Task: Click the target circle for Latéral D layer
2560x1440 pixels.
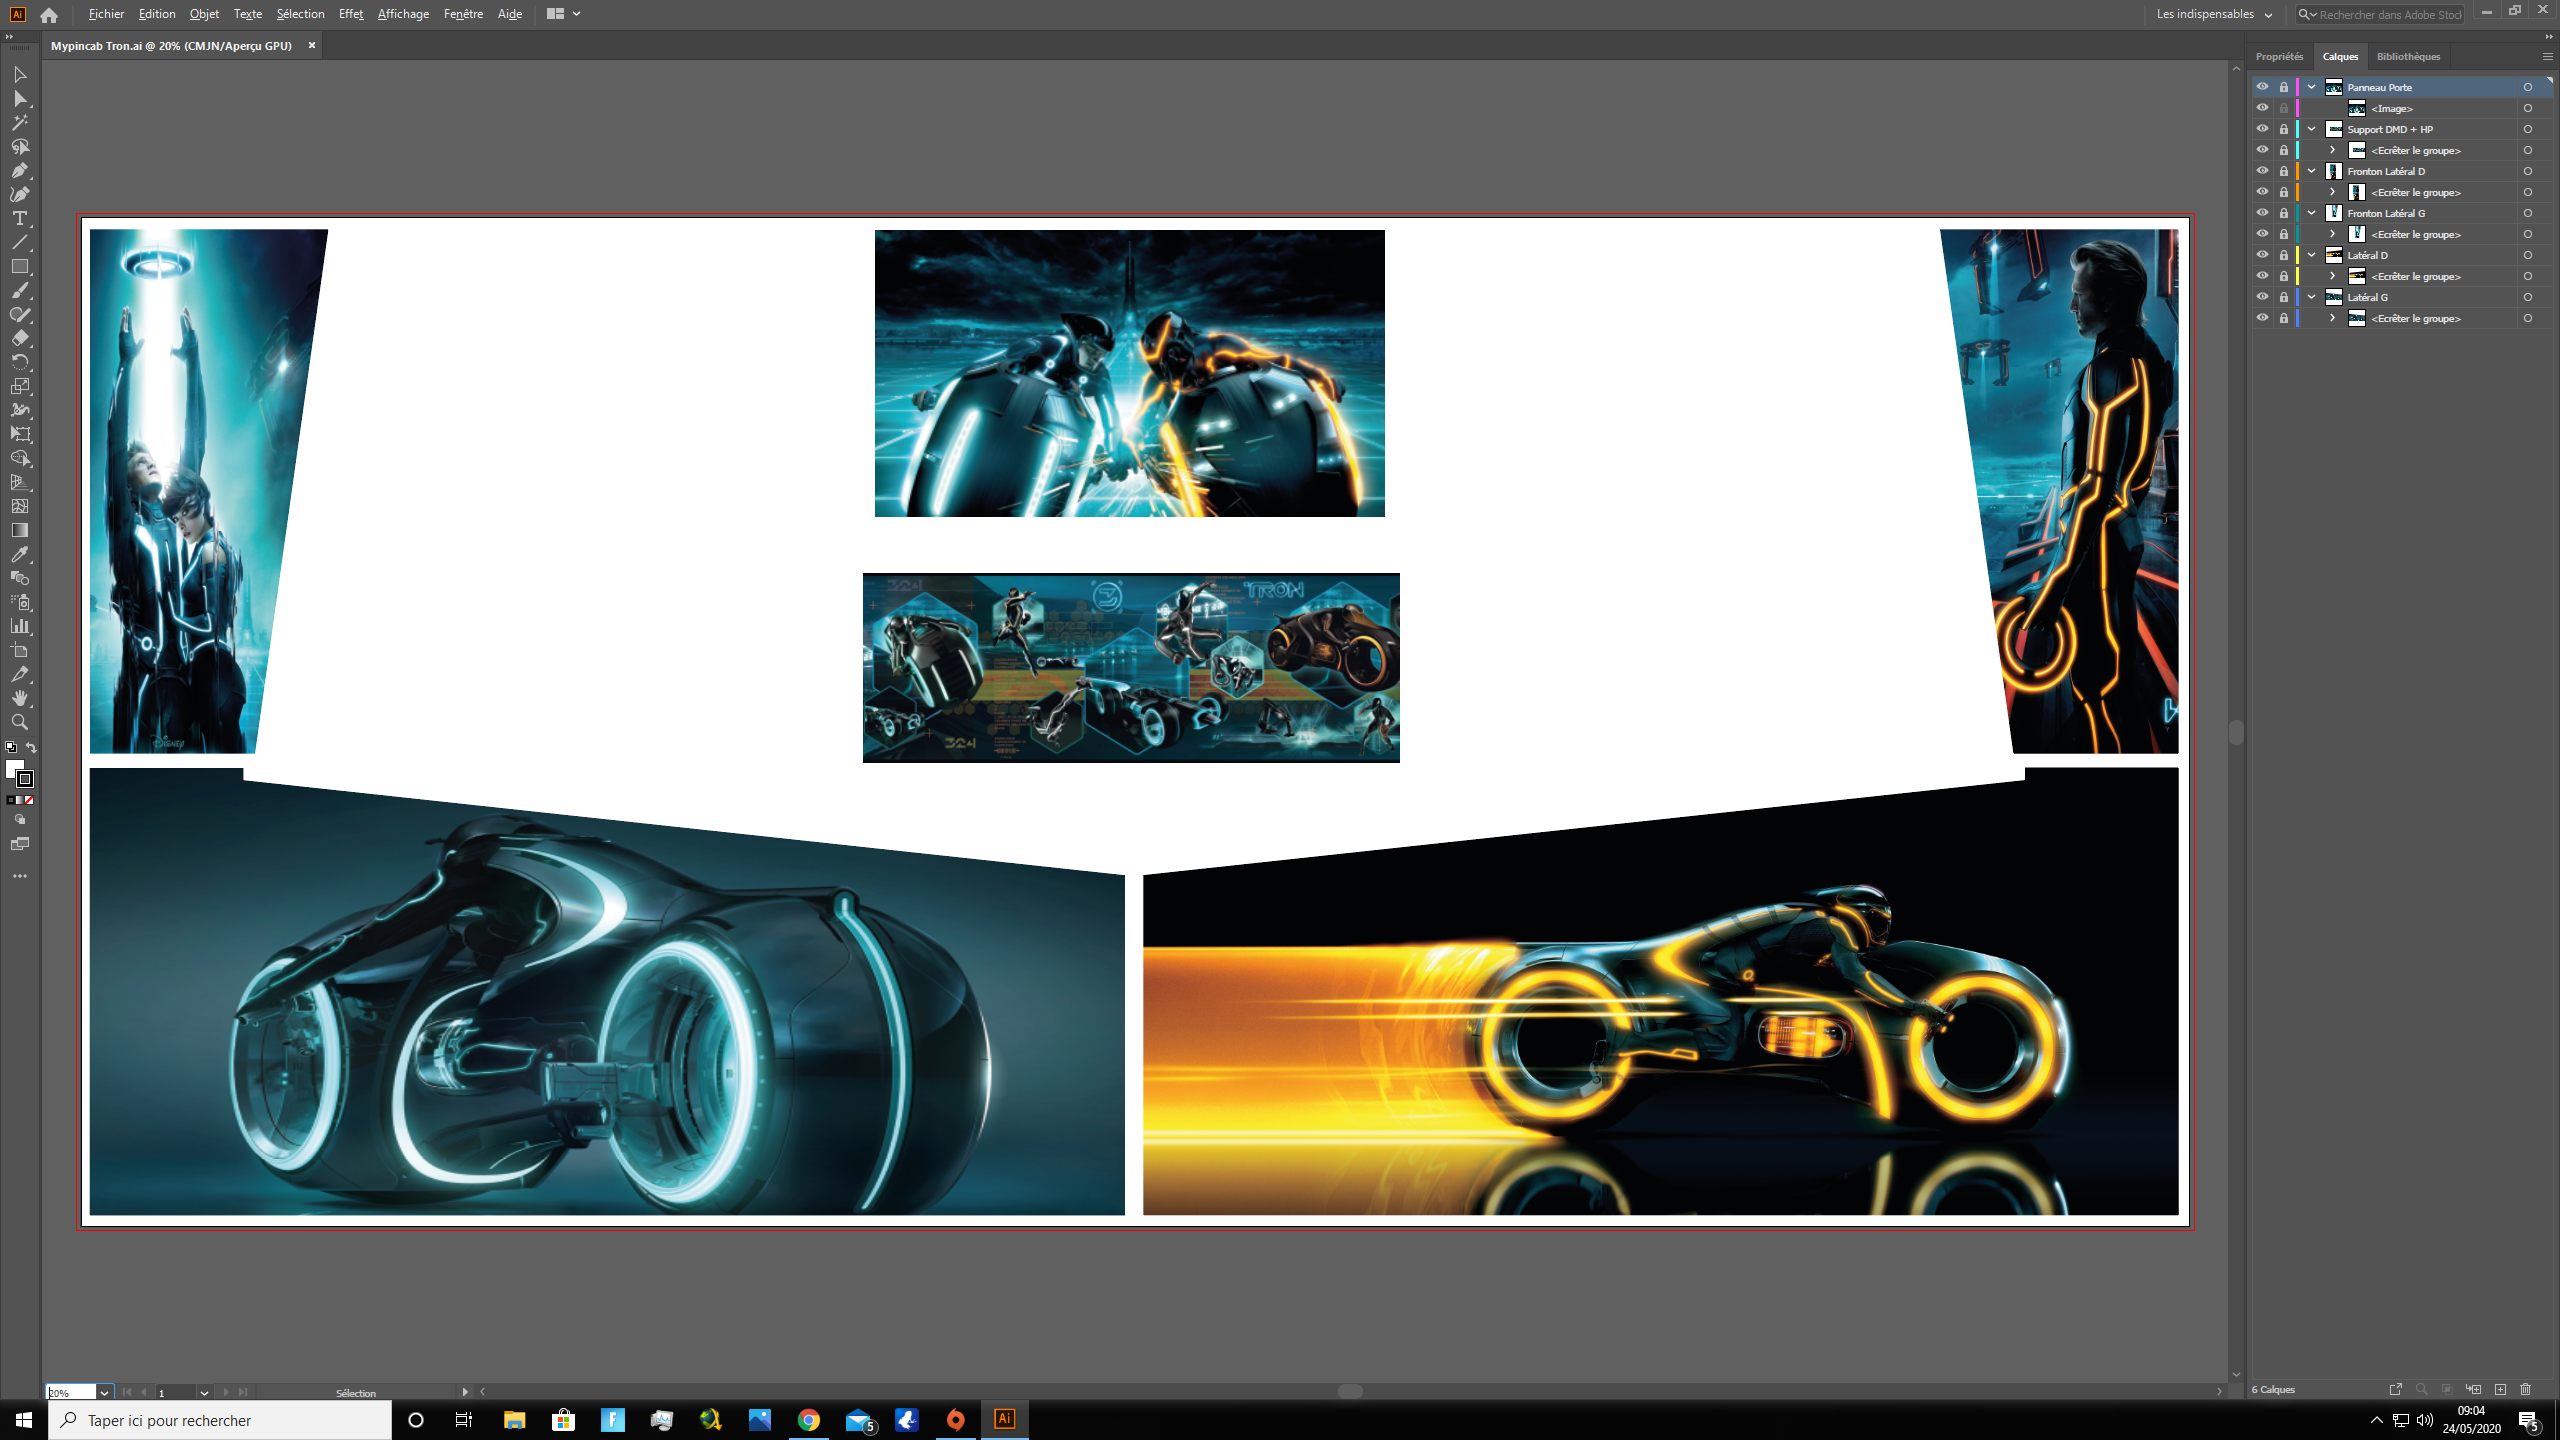Action: [x=2528, y=255]
